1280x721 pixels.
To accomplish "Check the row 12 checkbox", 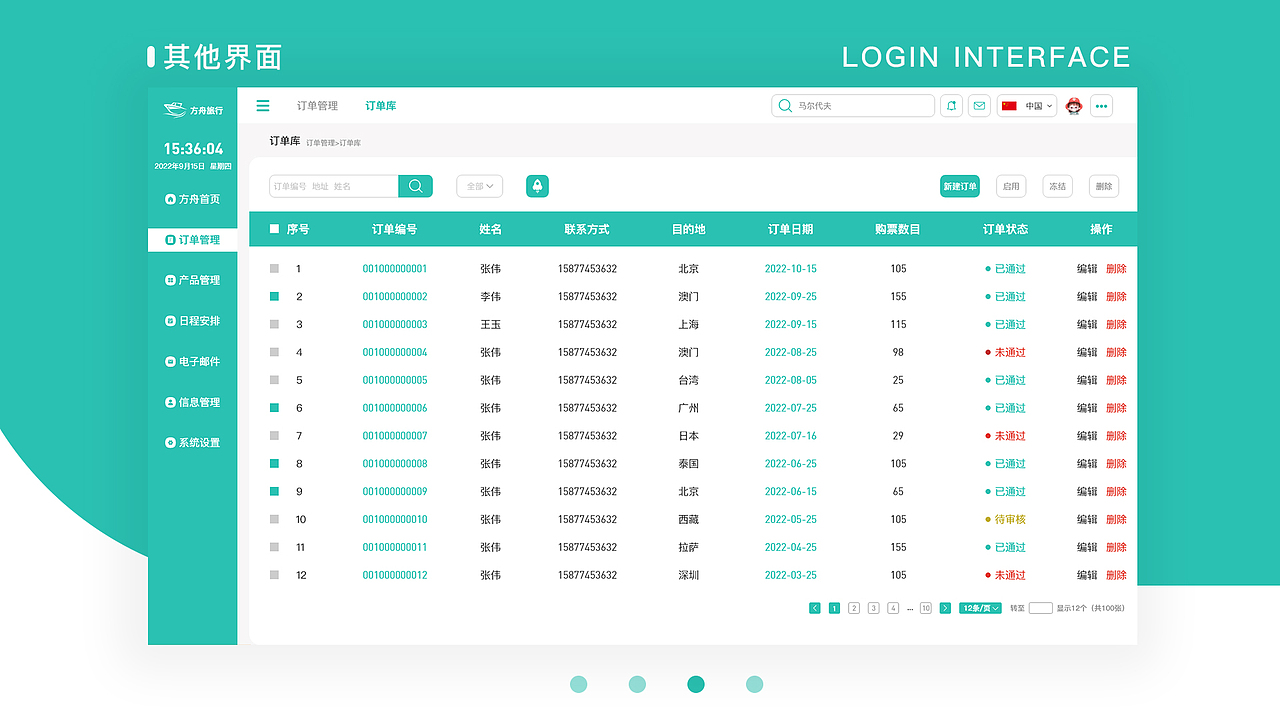I will [274, 575].
